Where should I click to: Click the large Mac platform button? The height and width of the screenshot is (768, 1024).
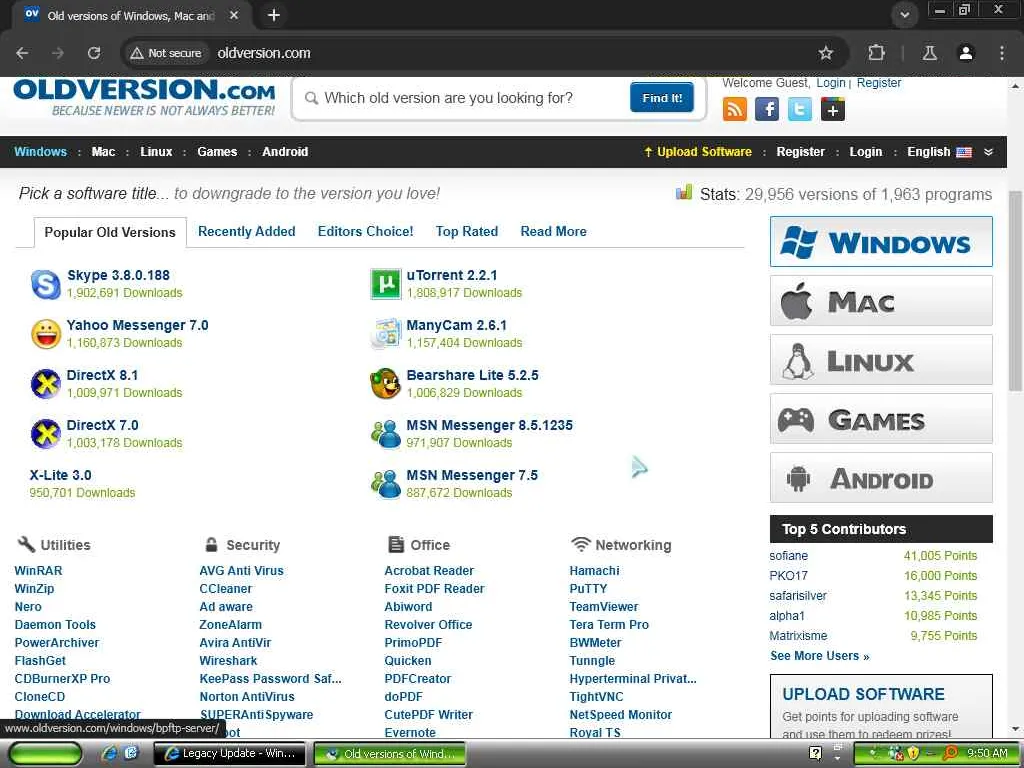[881, 300]
